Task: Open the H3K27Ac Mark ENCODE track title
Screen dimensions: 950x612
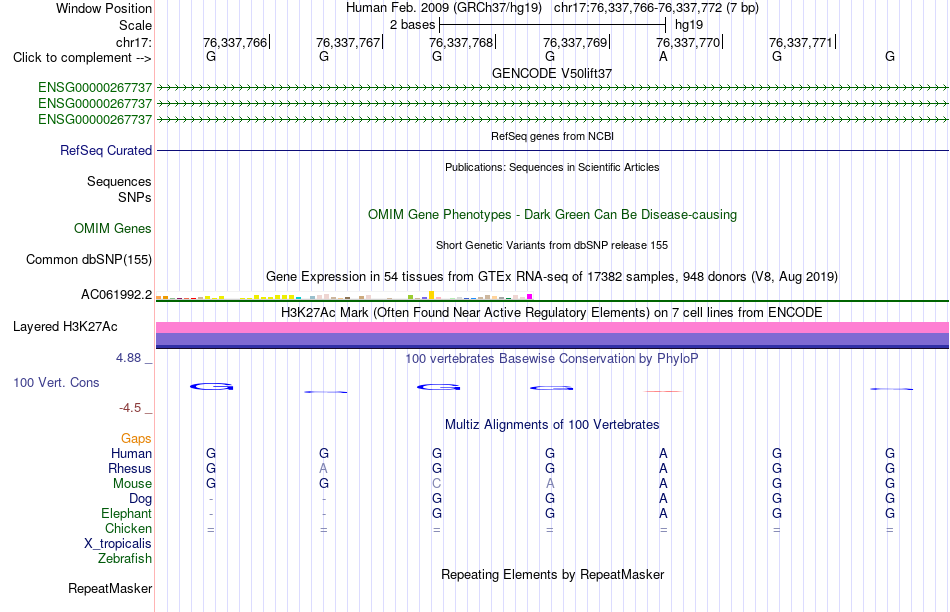Action: point(552,313)
